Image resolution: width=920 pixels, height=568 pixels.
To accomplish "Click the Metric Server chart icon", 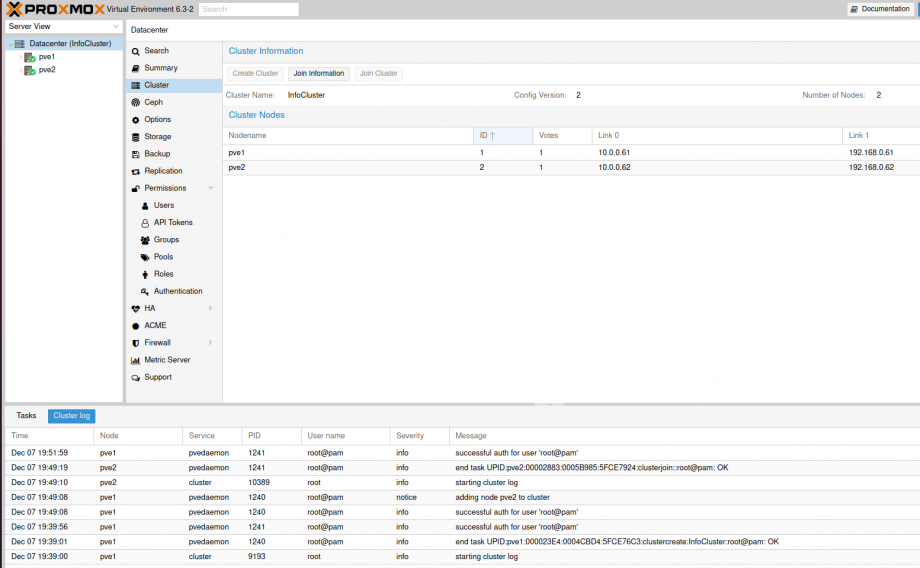I will [x=135, y=360].
